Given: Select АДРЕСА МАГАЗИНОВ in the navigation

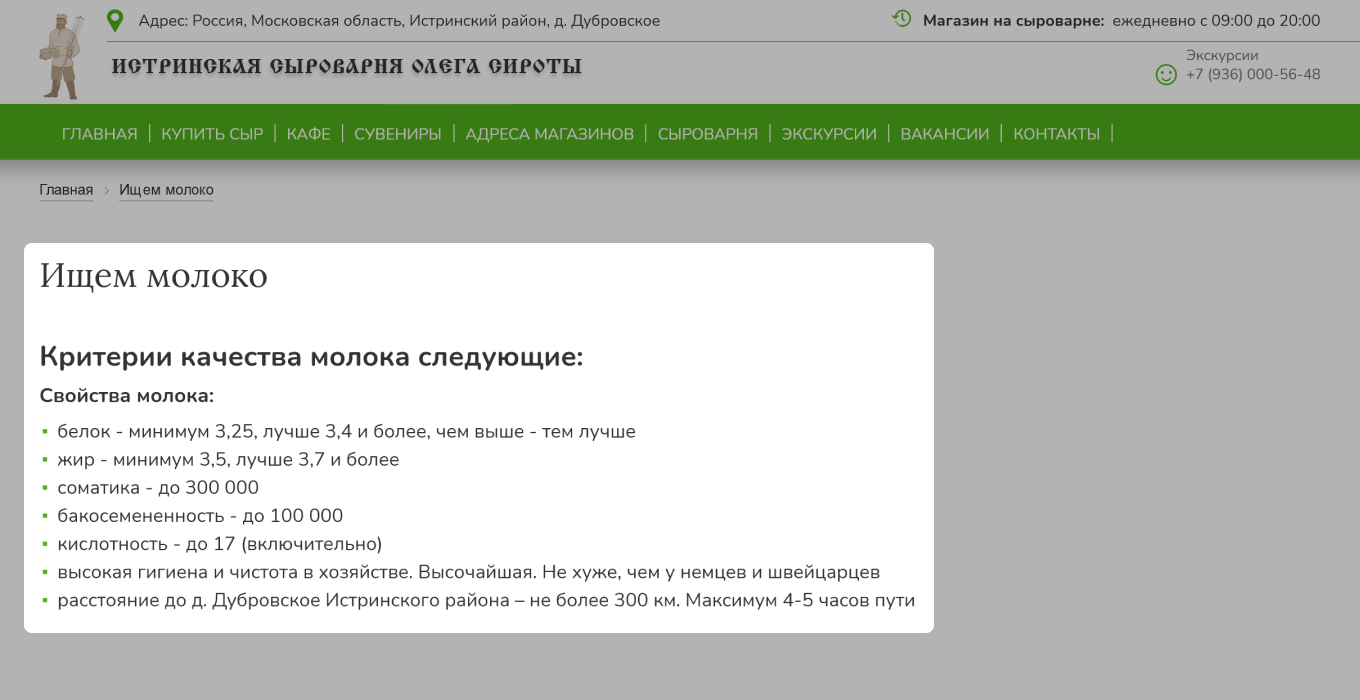Looking at the screenshot, I should [548, 132].
